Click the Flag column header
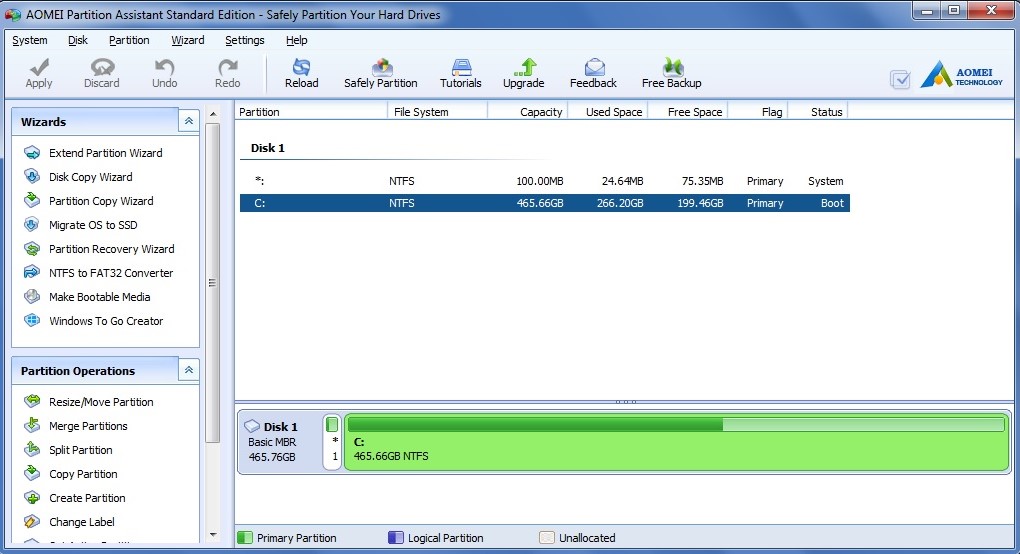 [758, 112]
